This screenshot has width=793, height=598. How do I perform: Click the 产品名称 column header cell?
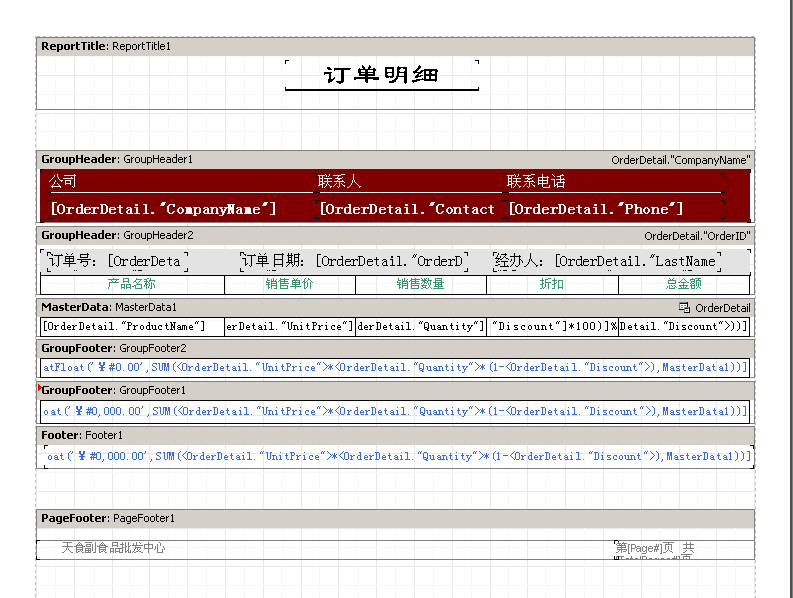[x=132, y=284]
